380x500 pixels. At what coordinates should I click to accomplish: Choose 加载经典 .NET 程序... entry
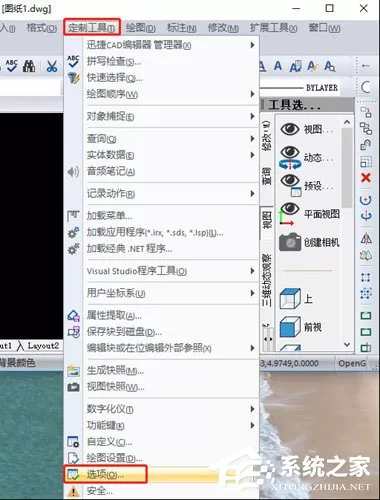tap(161, 249)
